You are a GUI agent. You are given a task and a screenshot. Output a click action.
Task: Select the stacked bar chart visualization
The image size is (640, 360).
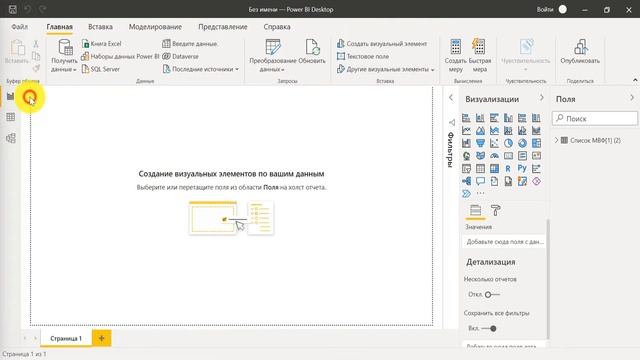tap(466, 118)
